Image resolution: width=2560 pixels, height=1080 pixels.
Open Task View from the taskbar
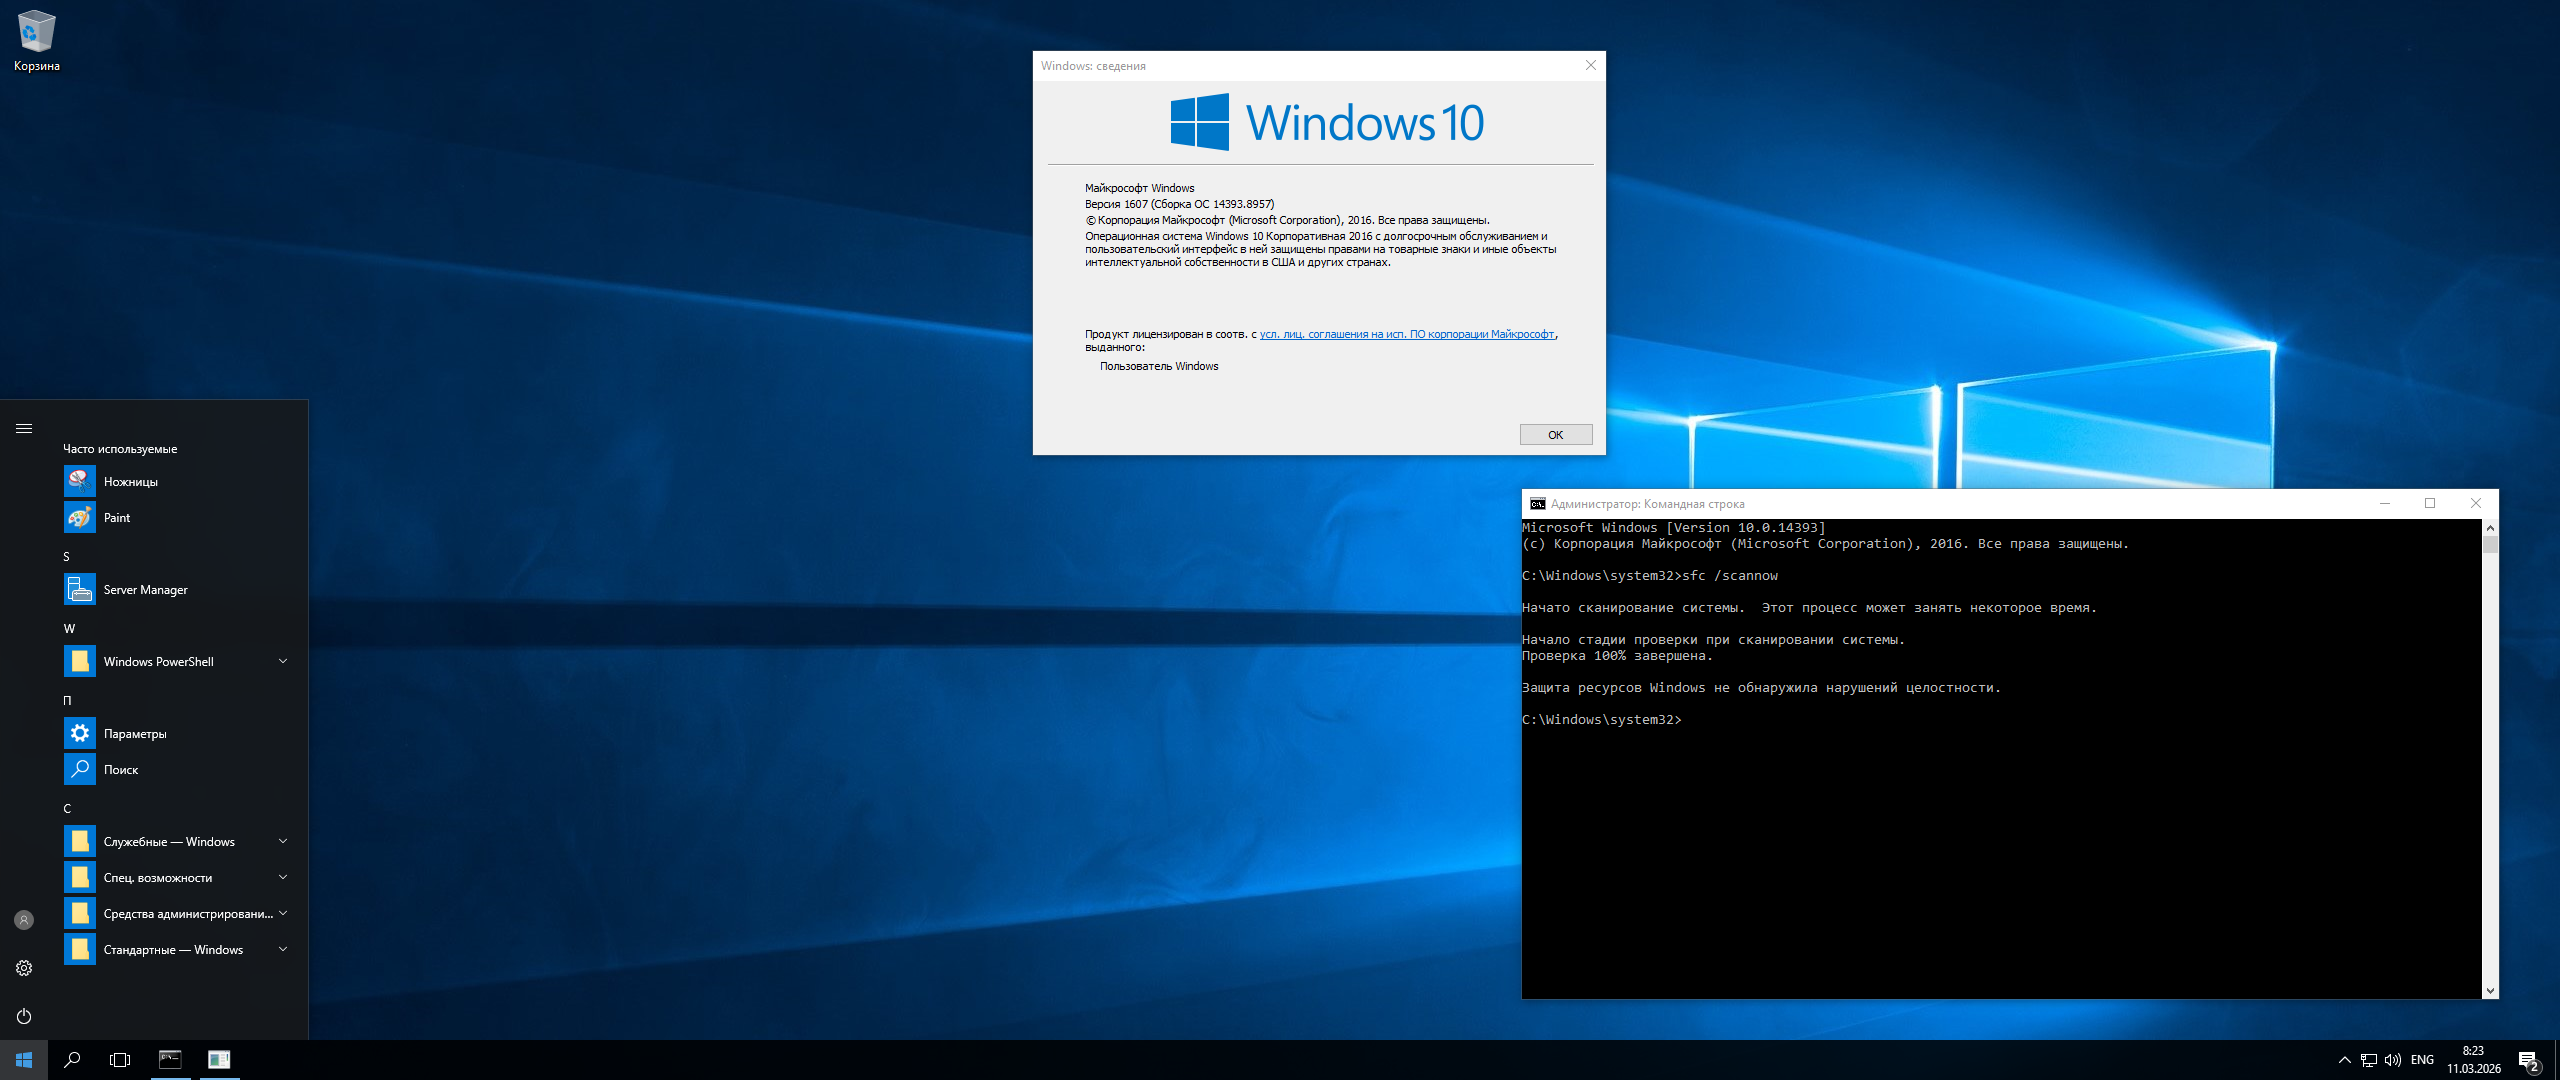120,1060
